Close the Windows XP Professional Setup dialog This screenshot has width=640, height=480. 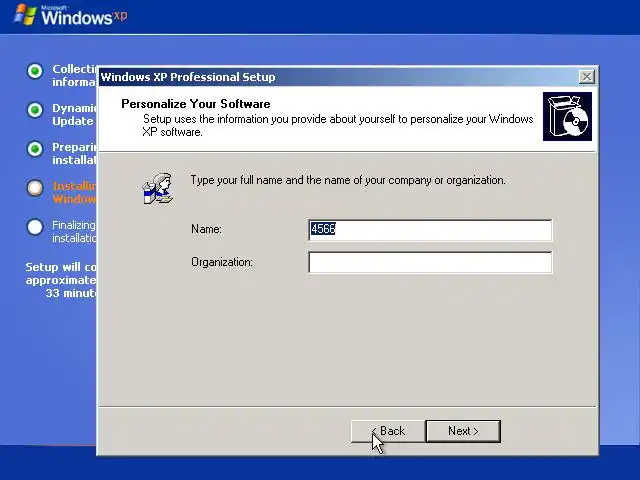tap(587, 77)
